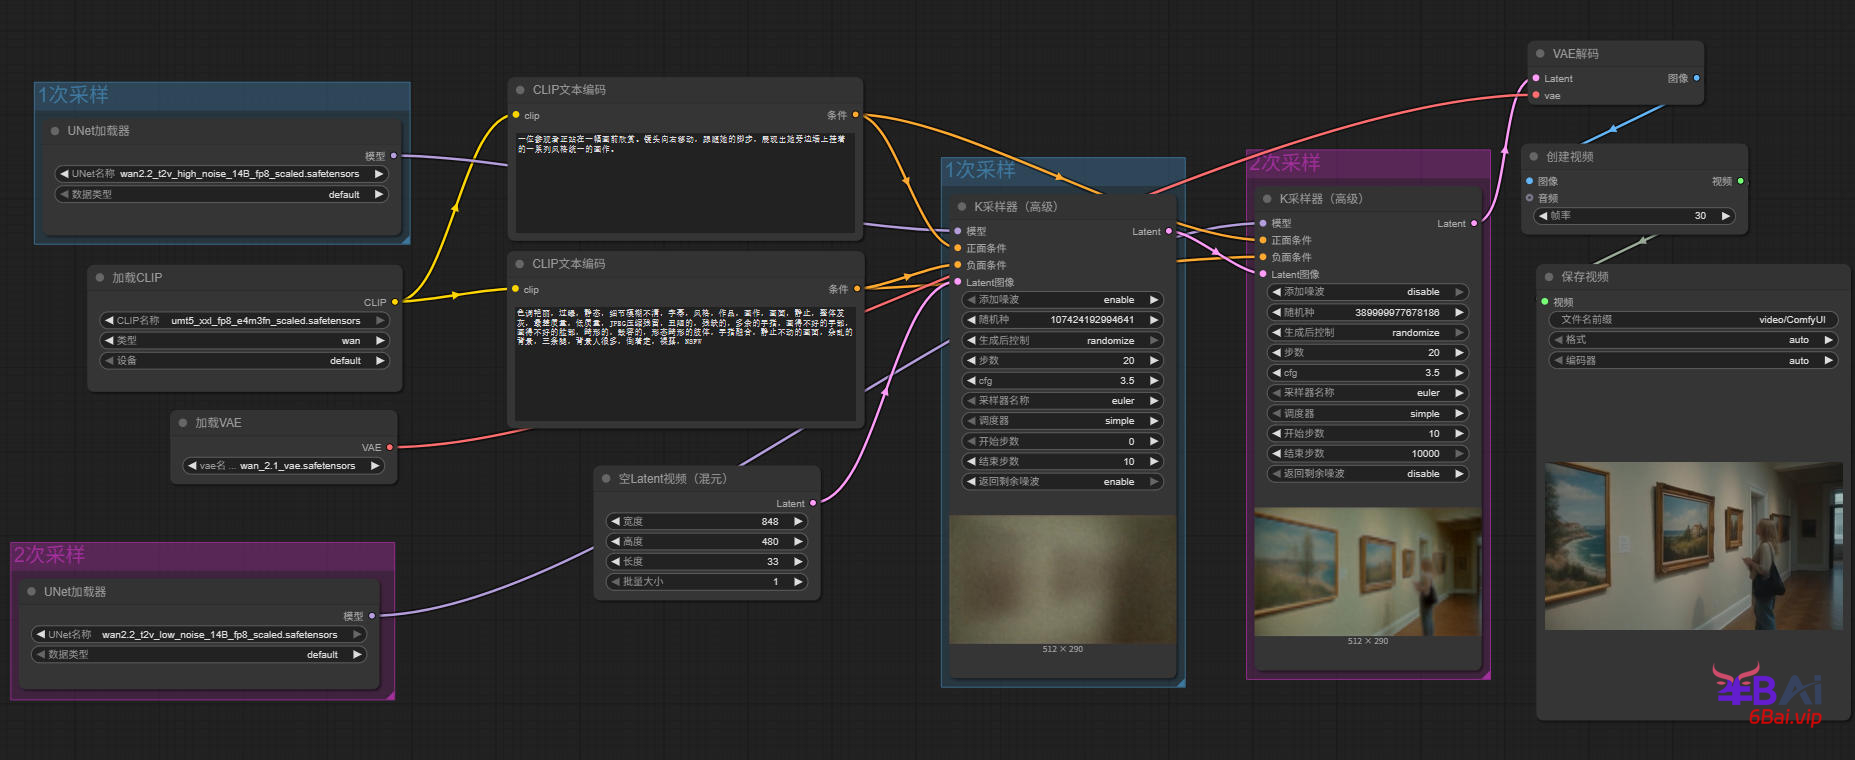Open vae名称 dropdown showing wan_2.1_vae.safetensors

pyautogui.click(x=284, y=466)
